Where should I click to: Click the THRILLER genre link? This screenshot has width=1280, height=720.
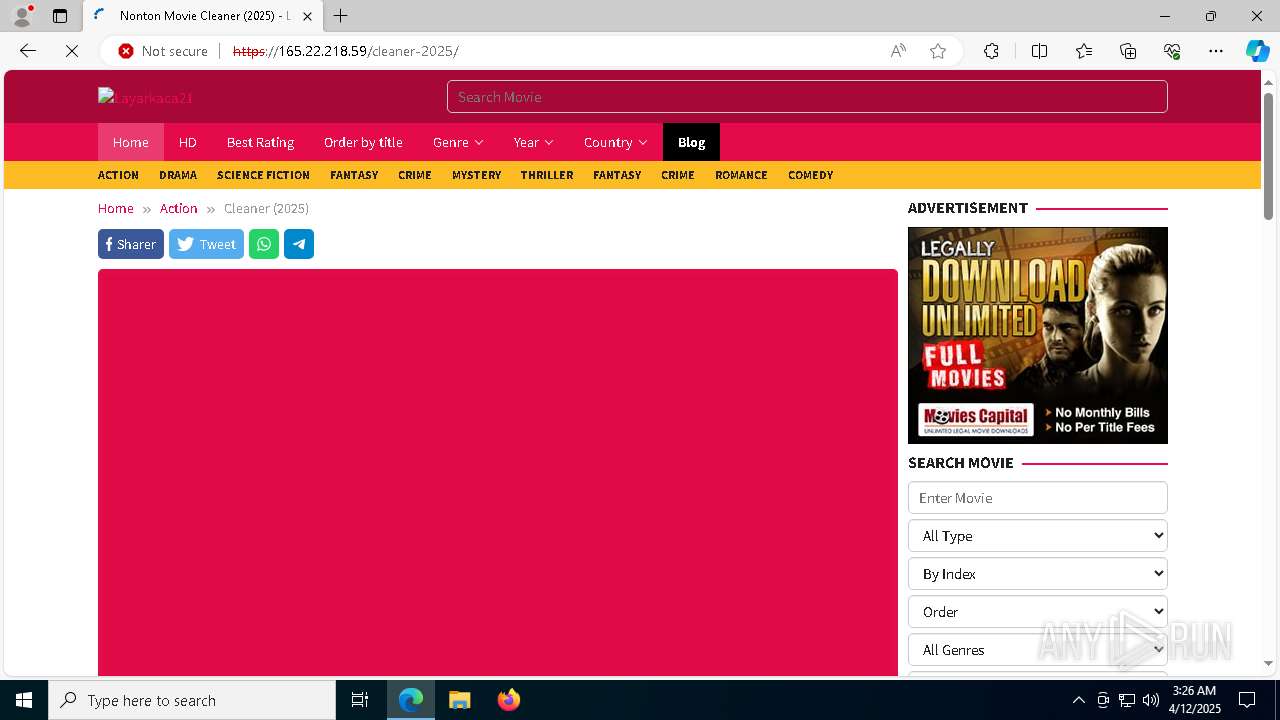click(x=547, y=175)
